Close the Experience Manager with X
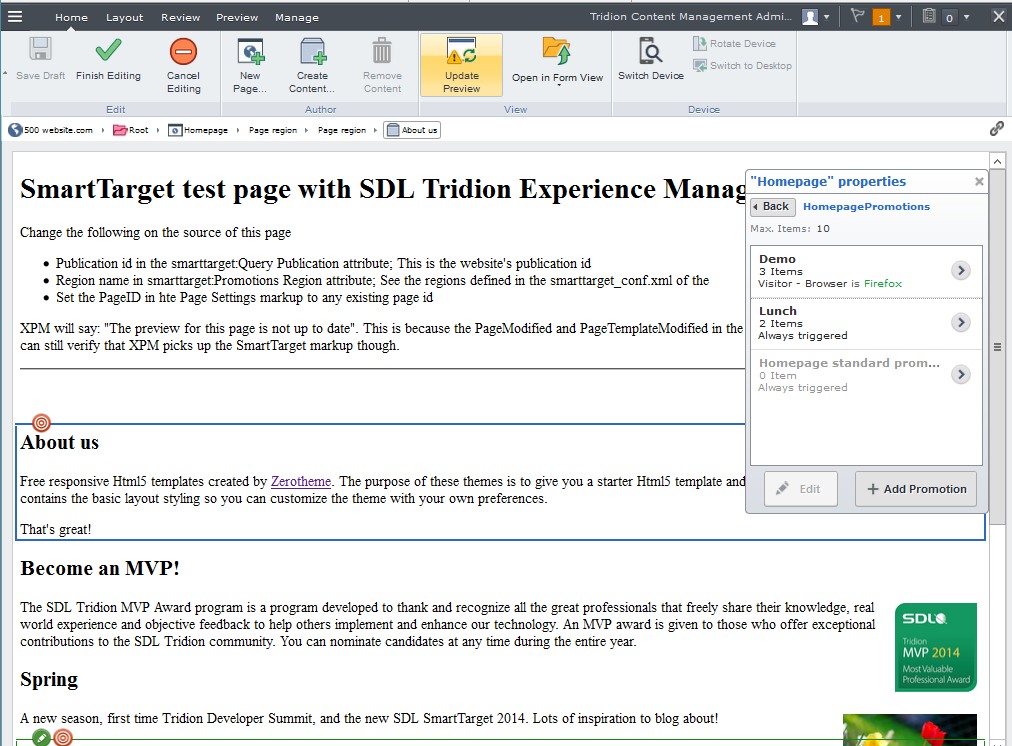The image size is (1012, 746). (x=998, y=16)
